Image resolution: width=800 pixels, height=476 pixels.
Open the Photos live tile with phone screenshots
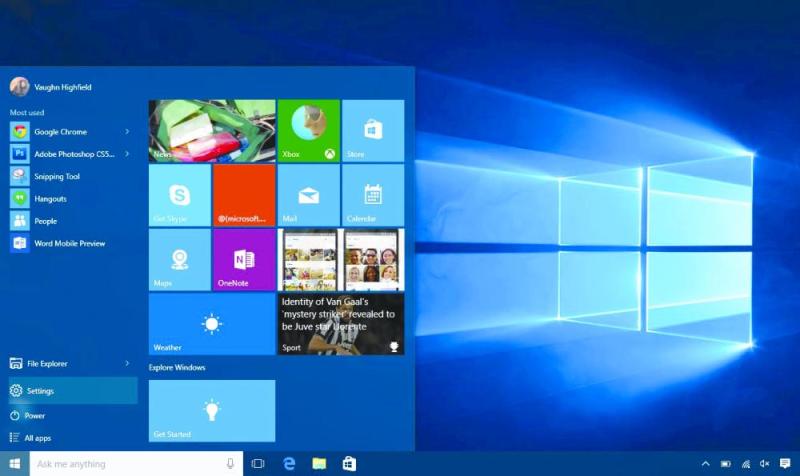coord(341,260)
